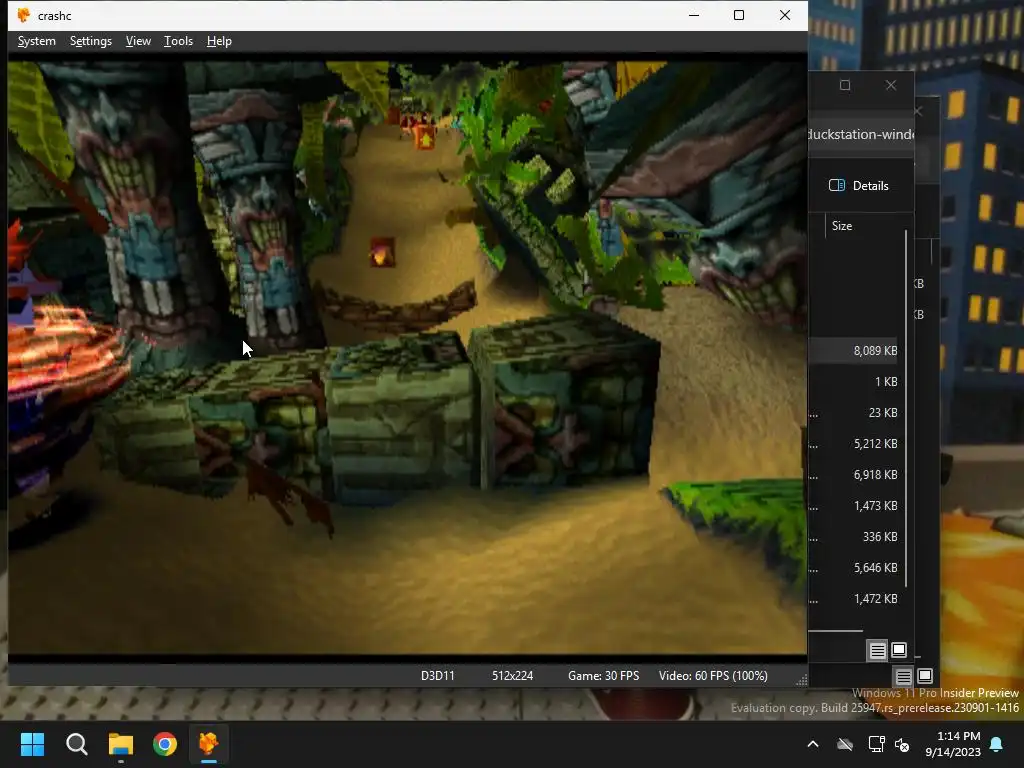Open the System menu
This screenshot has width=1024, height=768.
coord(37,41)
